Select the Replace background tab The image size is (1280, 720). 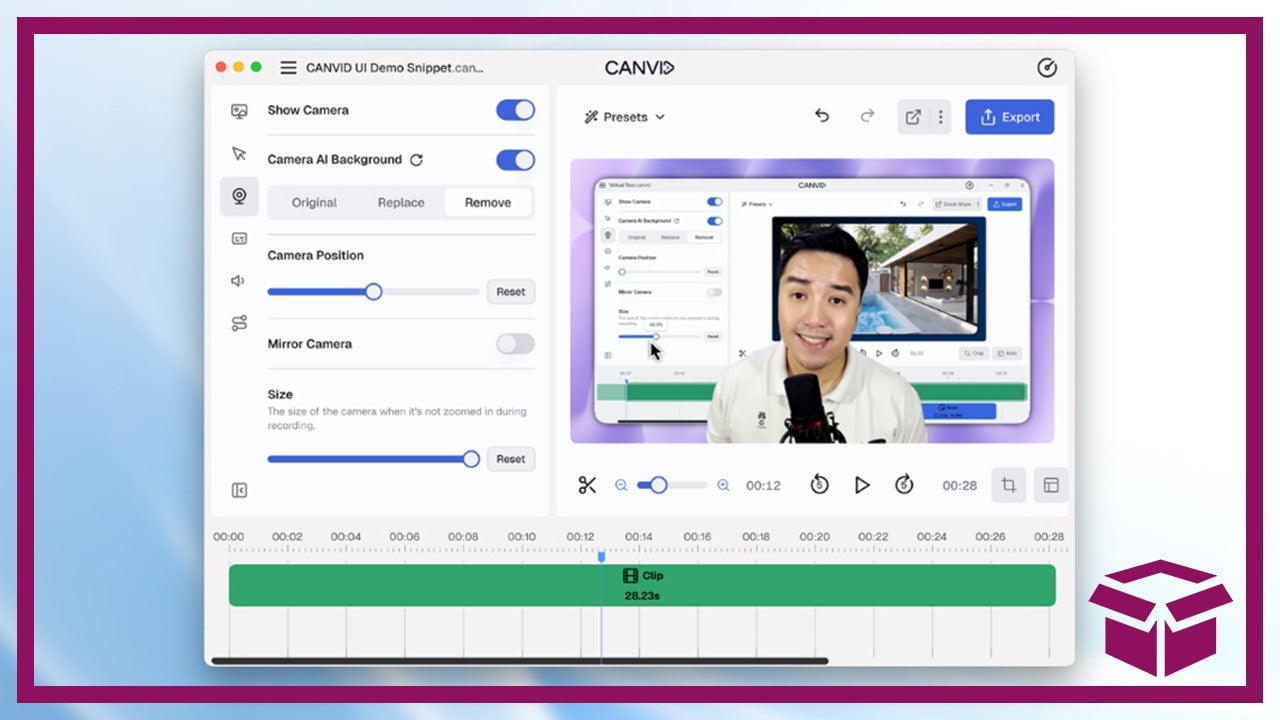pyautogui.click(x=401, y=202)
